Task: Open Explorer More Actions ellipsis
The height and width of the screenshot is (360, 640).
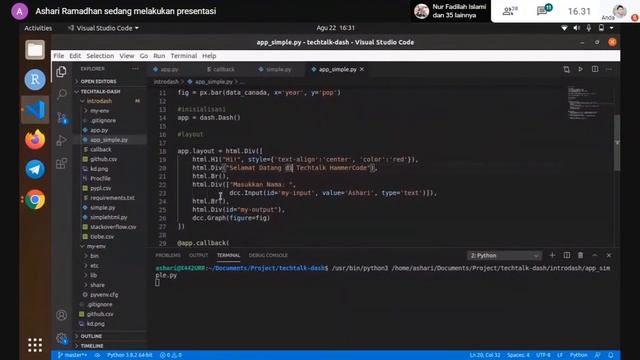Action: pos(135,69)
